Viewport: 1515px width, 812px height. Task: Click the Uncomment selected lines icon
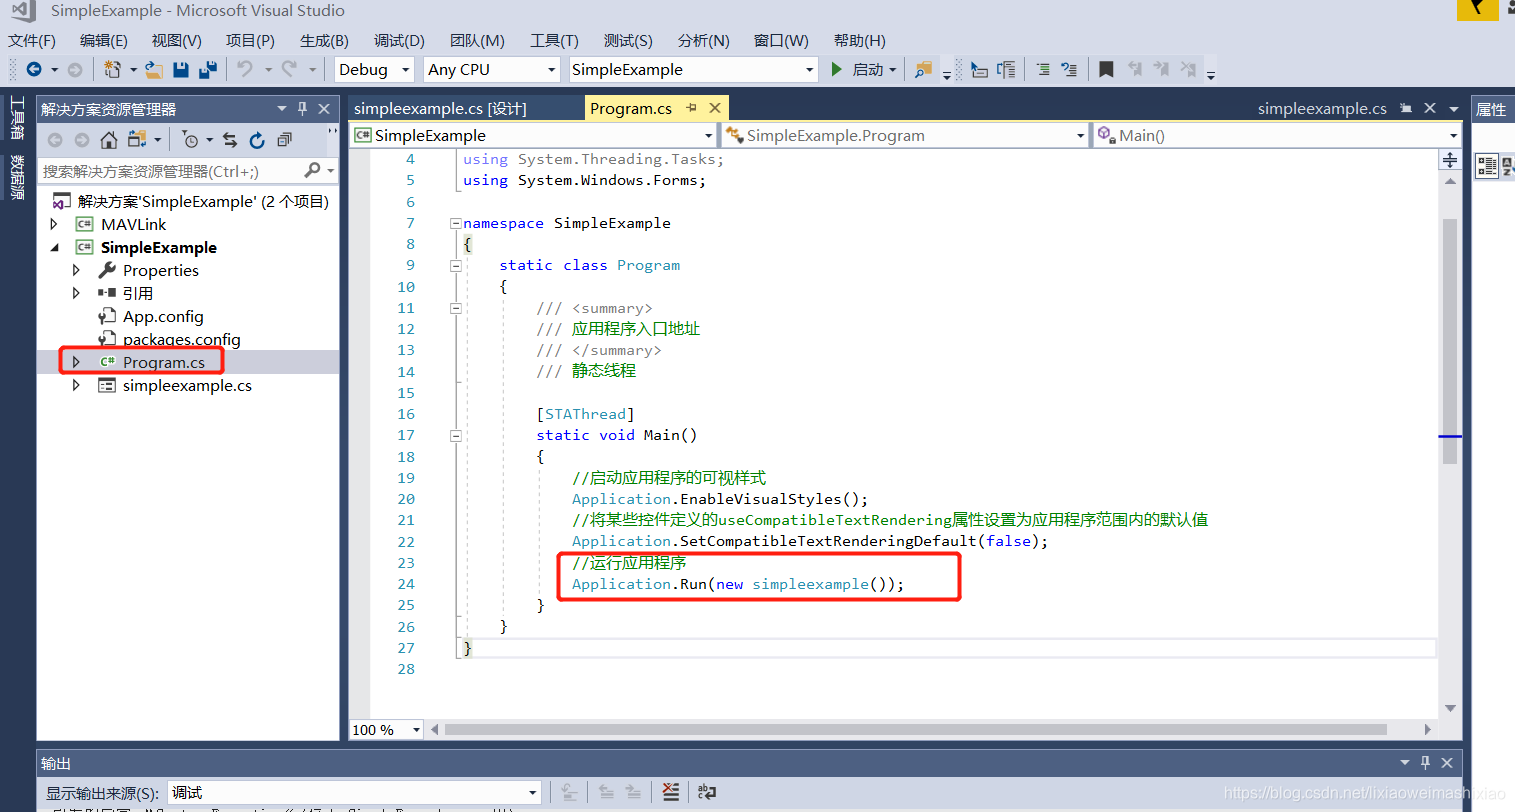1069,69
